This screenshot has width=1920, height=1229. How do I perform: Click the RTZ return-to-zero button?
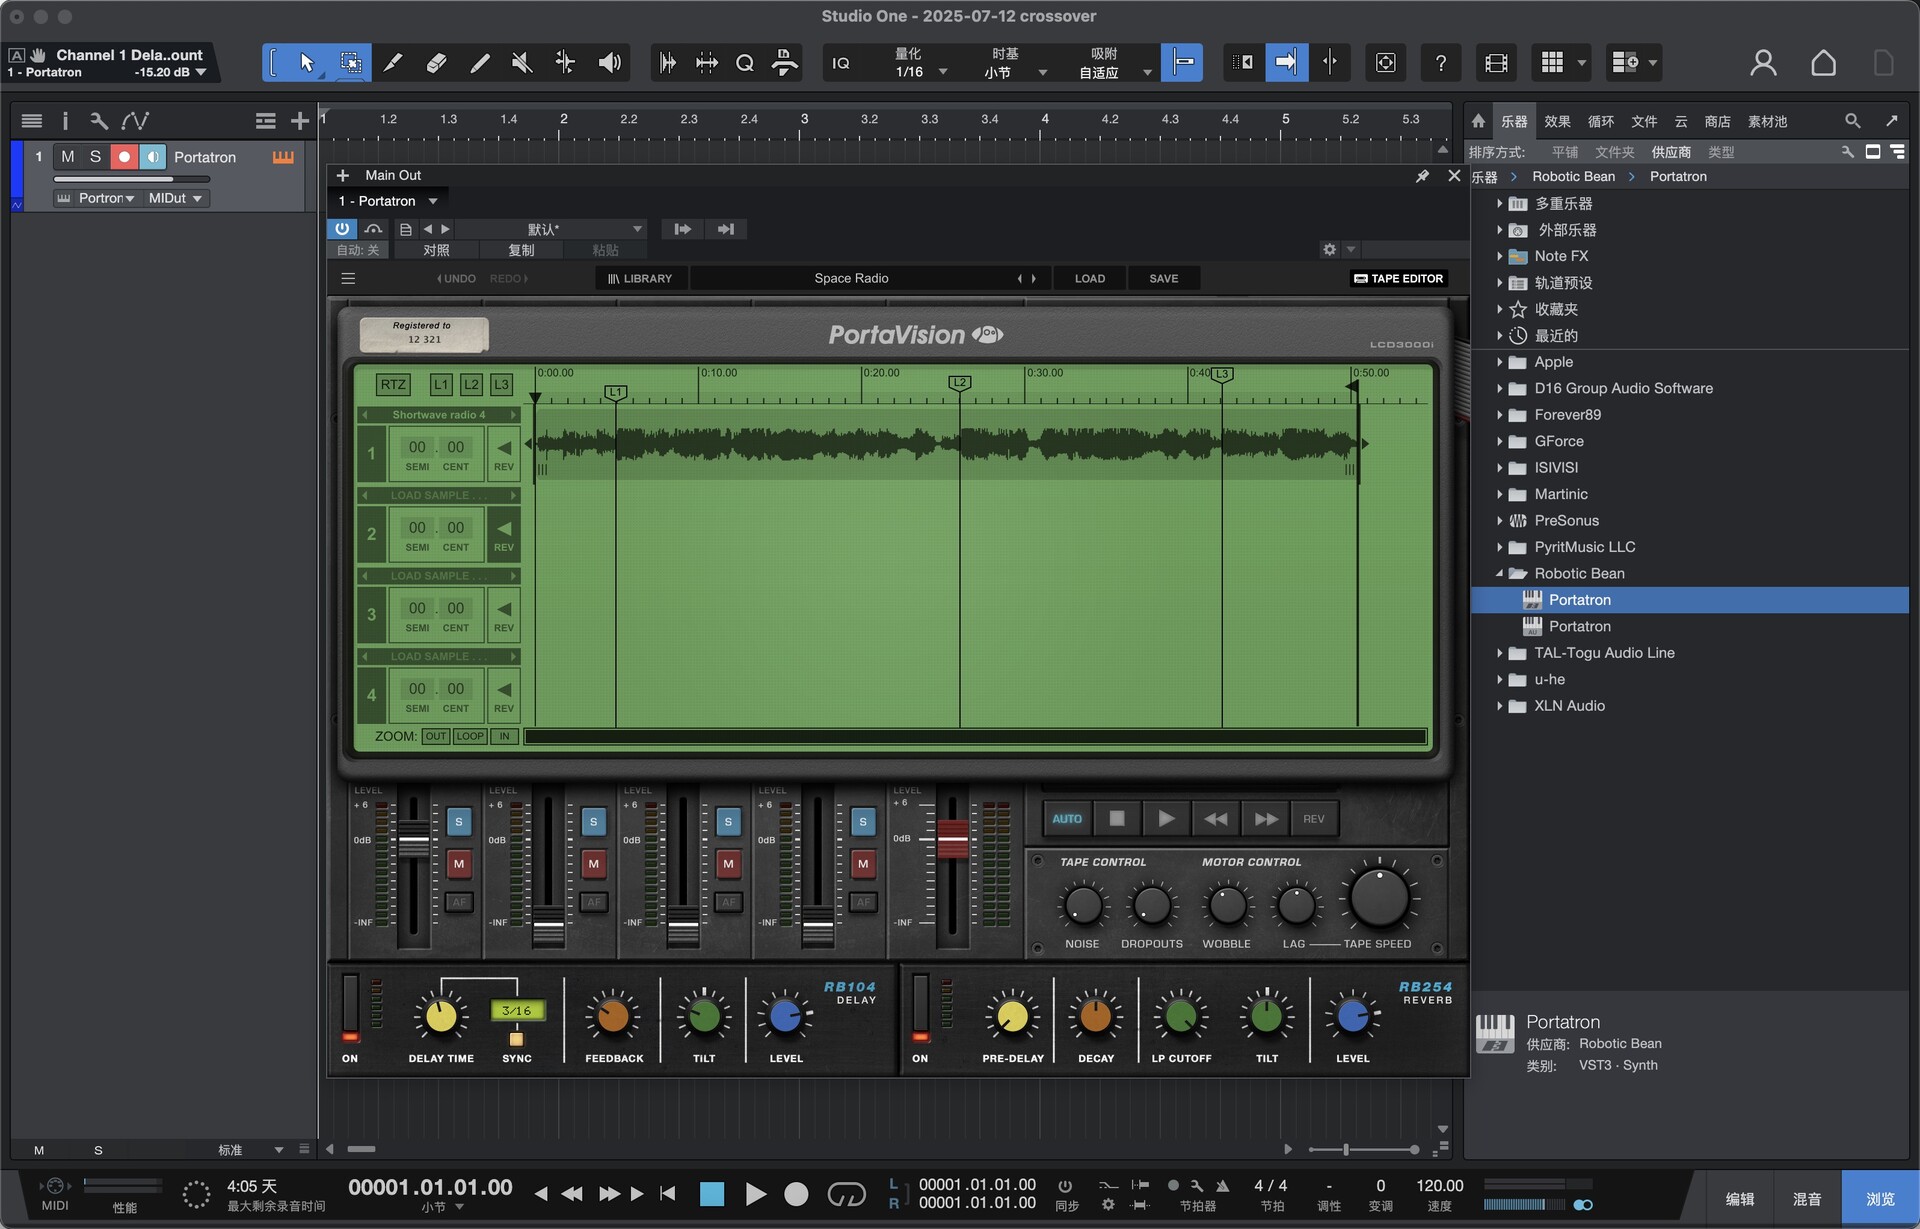click(393, 384)
